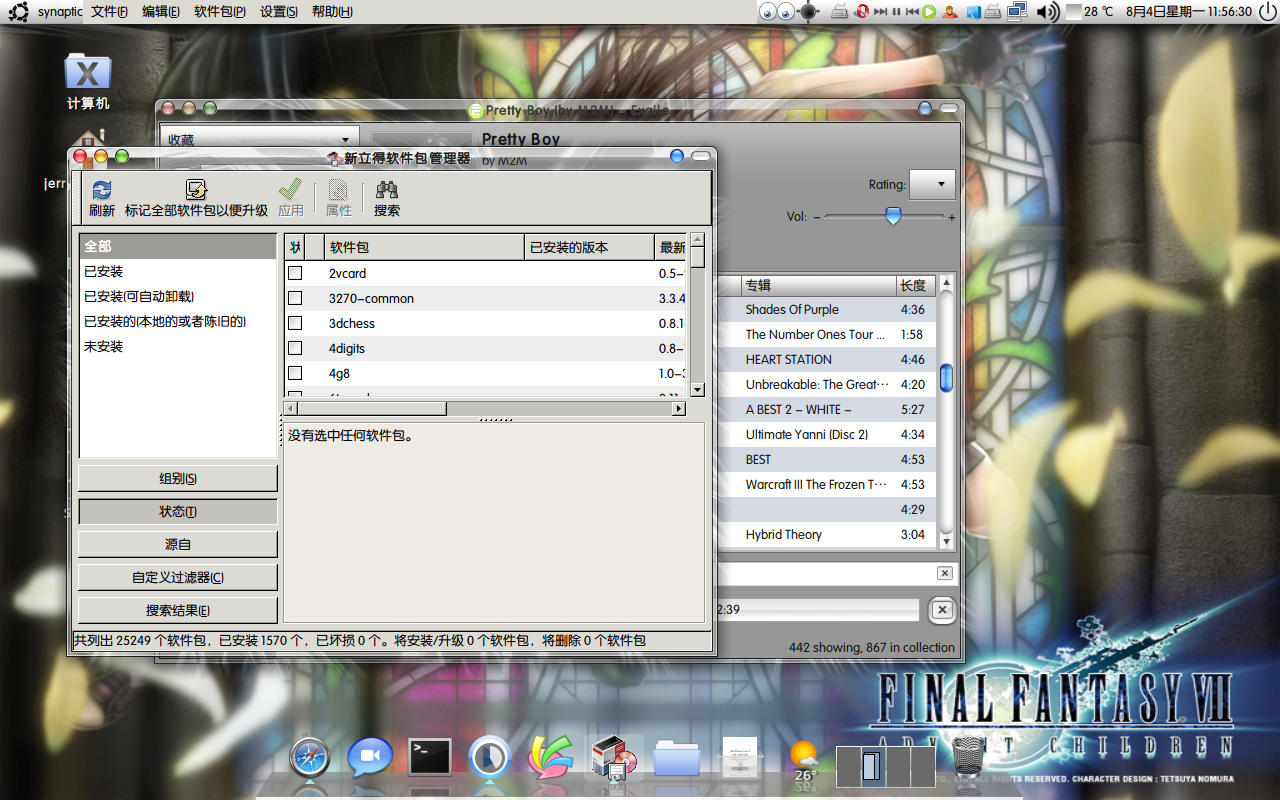
Task: Open the trash can in the dock
Action: coord(968,757)
